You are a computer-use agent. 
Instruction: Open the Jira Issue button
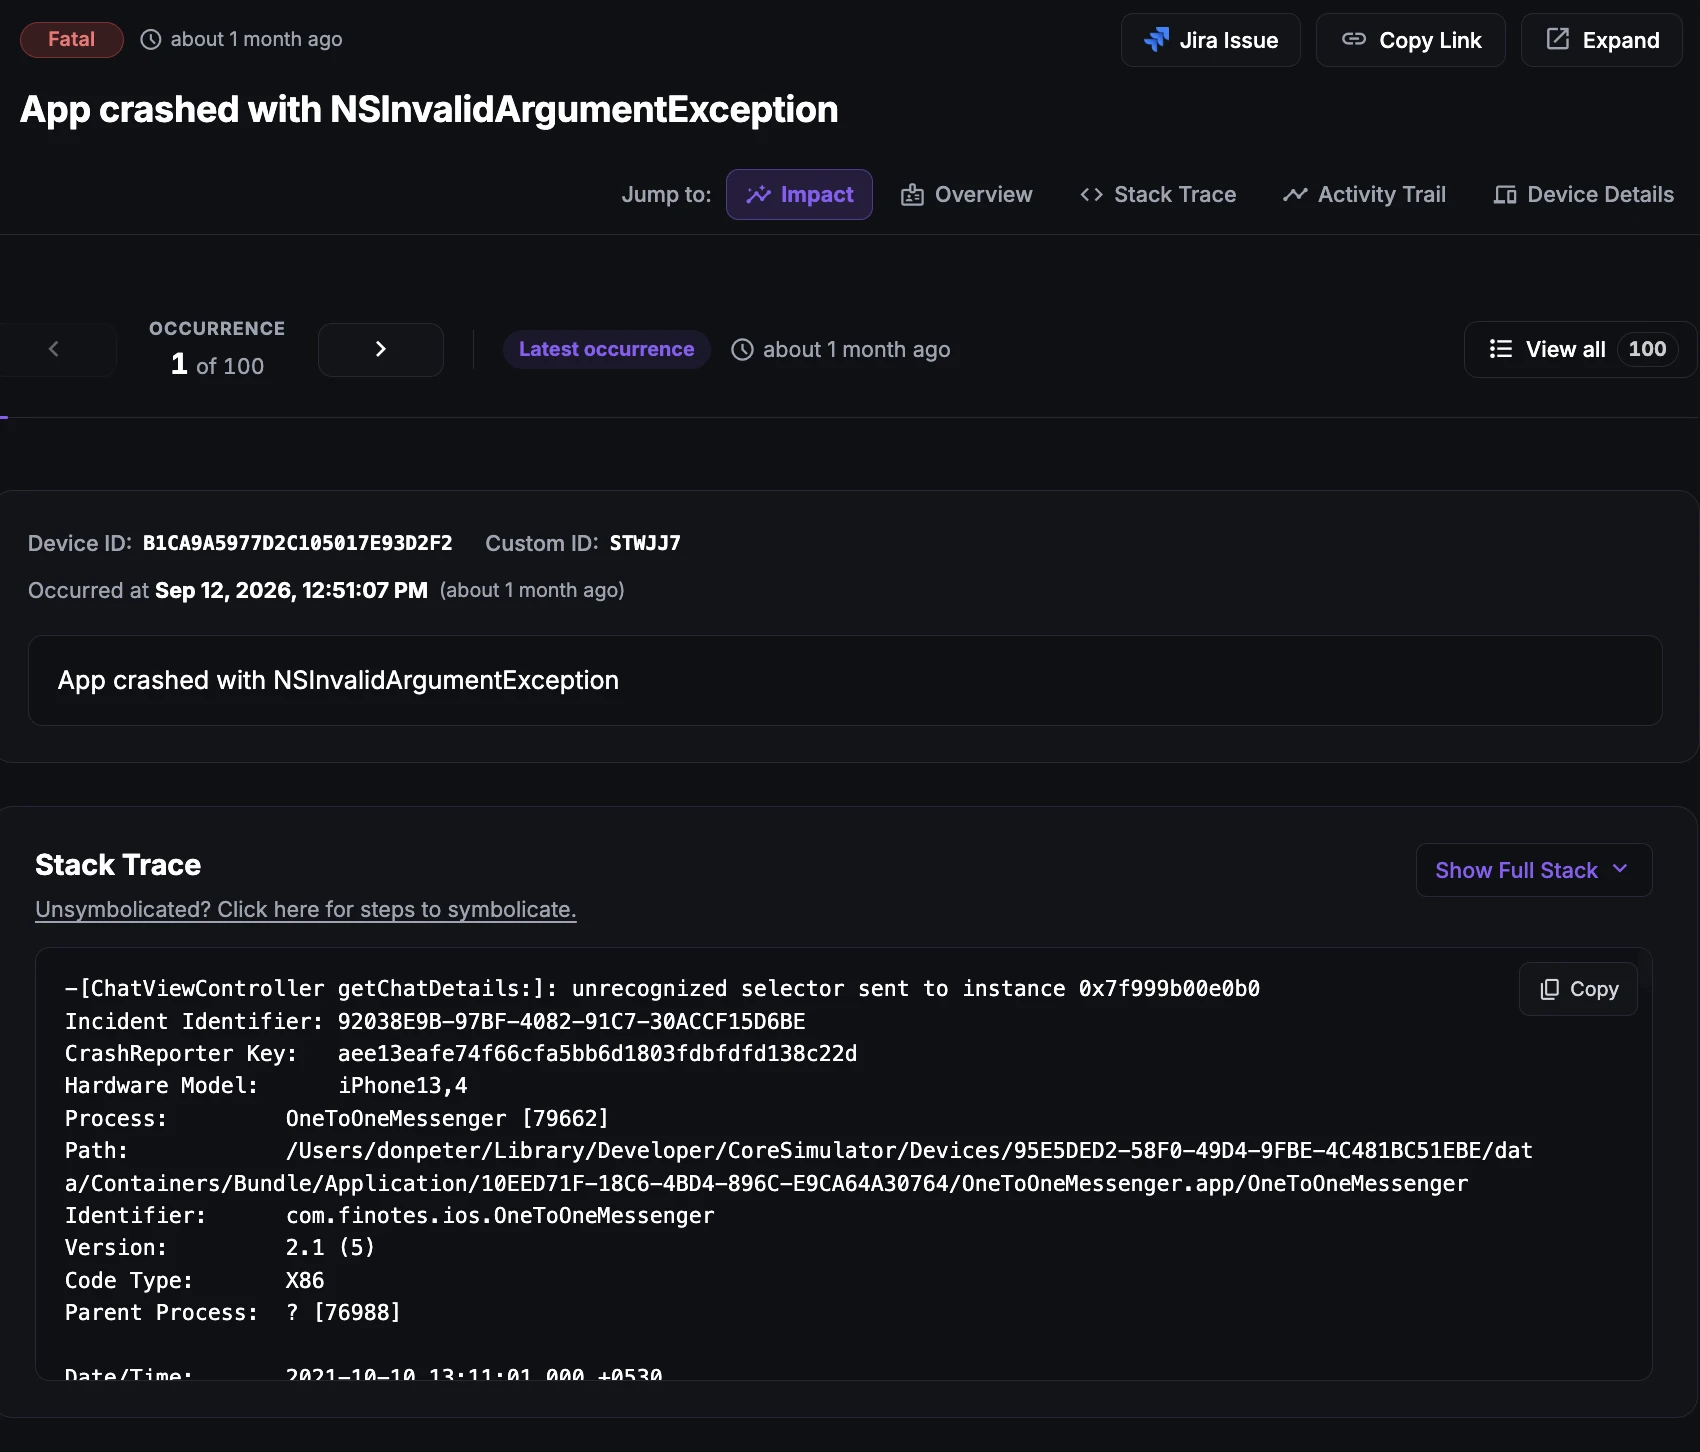[x=1210, y=40]
